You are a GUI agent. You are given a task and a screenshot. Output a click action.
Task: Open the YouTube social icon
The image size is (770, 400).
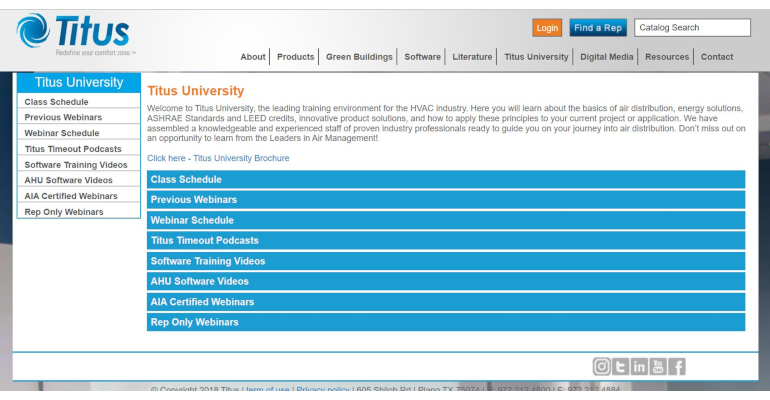[x=658, y=366]
